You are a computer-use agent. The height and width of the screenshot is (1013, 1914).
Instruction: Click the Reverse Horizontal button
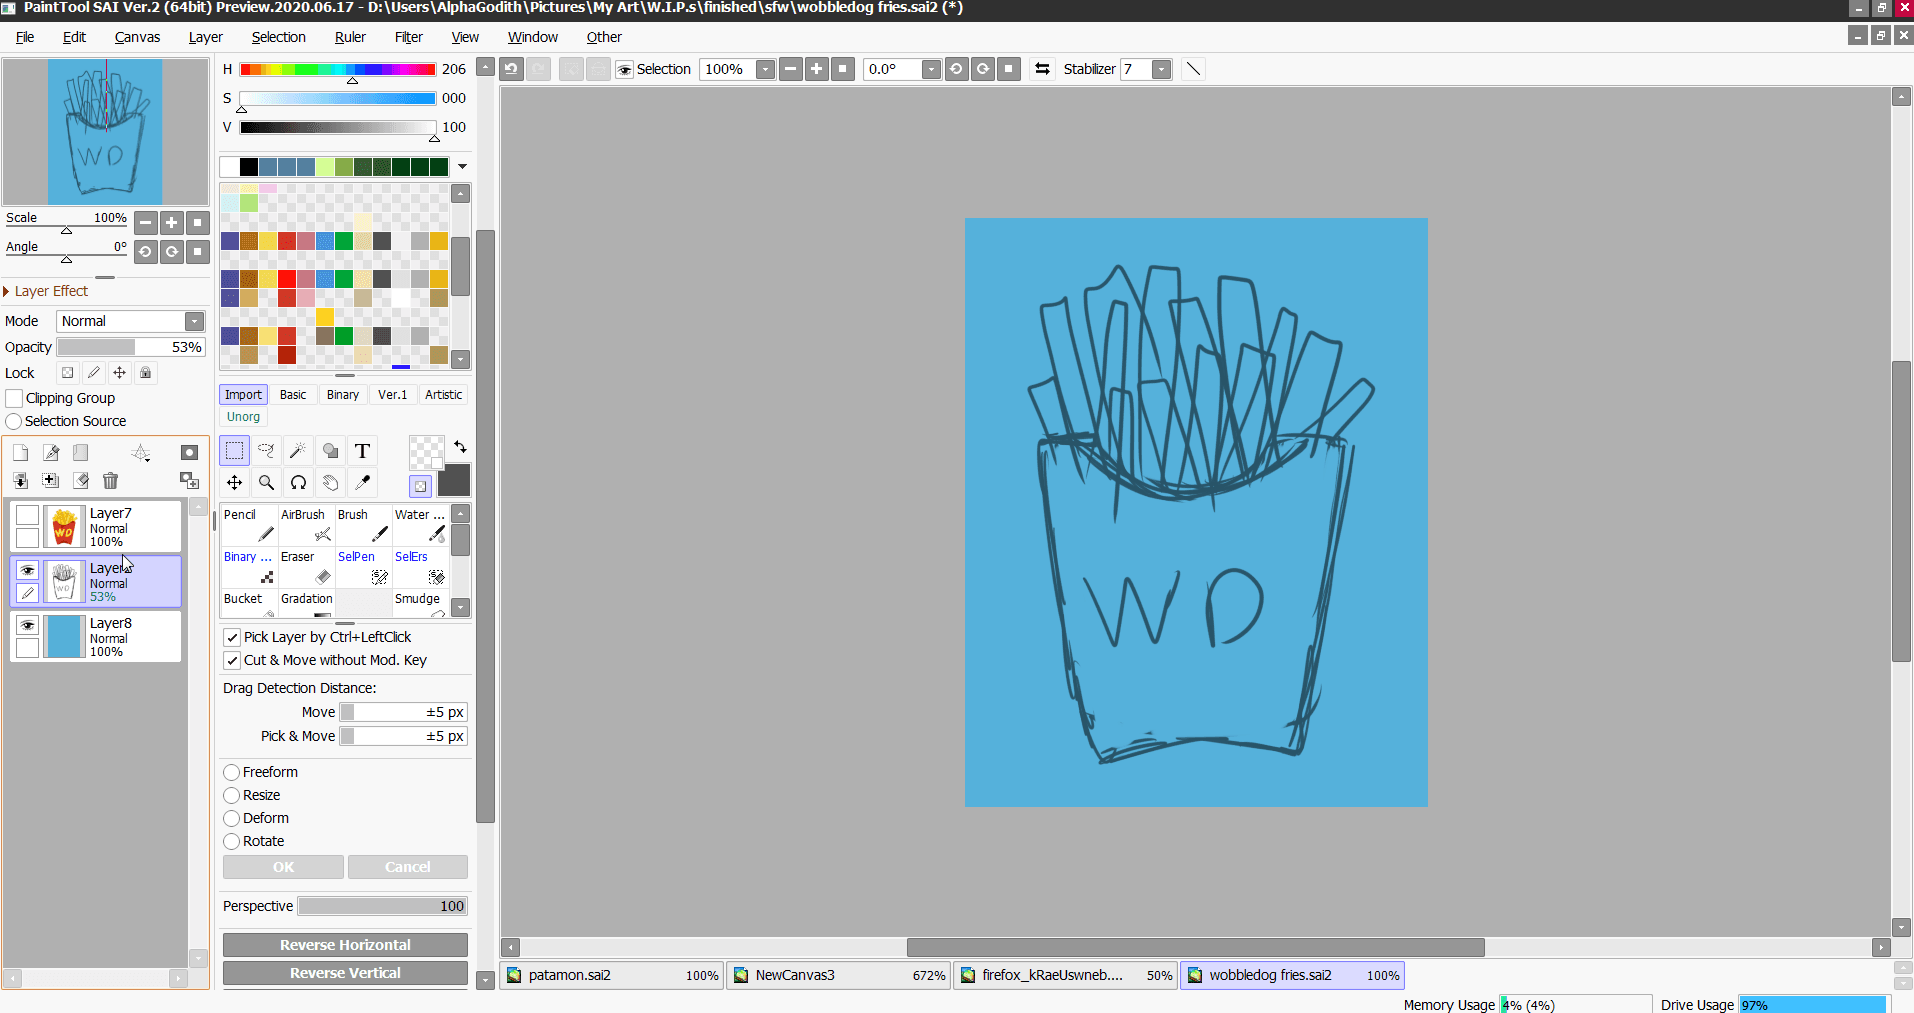[345, 945]
